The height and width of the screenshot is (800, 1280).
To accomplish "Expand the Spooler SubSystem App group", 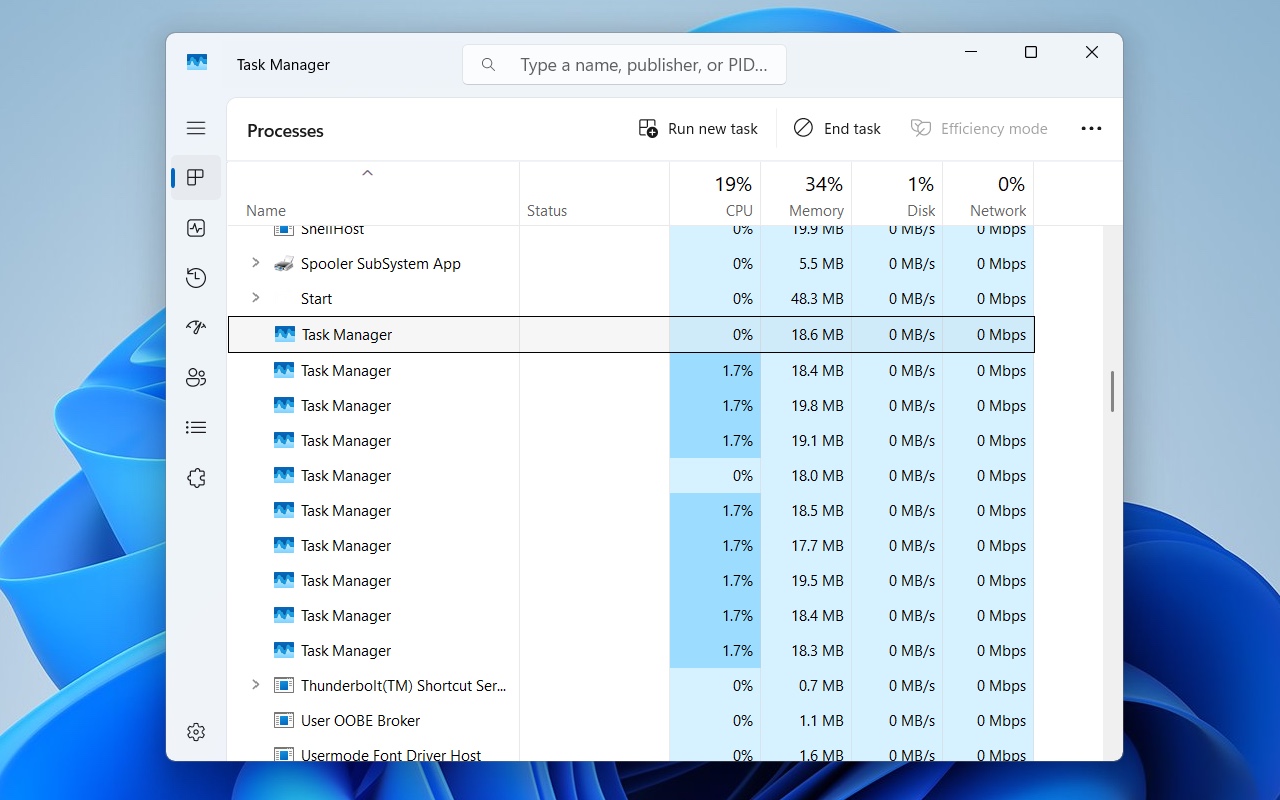I will click(256, 263).
